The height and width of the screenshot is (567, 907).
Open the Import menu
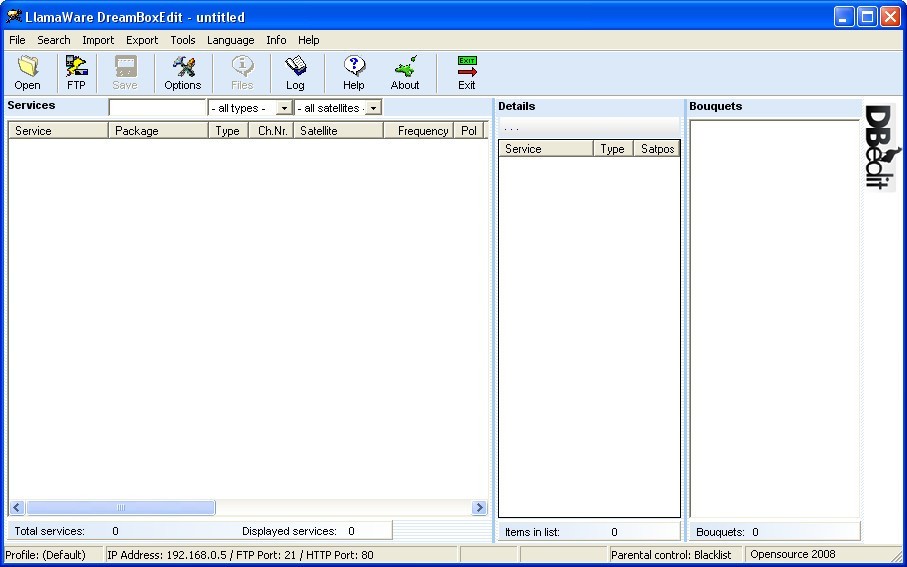98,40
